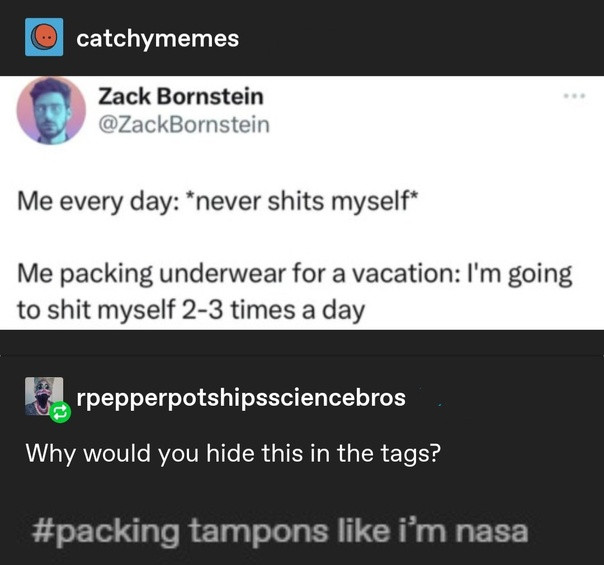Select the "Me packing underwear" tweet line

tap(295, 274)
